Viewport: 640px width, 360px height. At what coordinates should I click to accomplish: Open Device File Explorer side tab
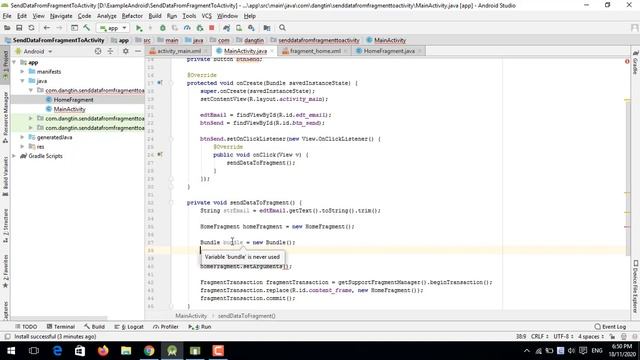point(636,287)
